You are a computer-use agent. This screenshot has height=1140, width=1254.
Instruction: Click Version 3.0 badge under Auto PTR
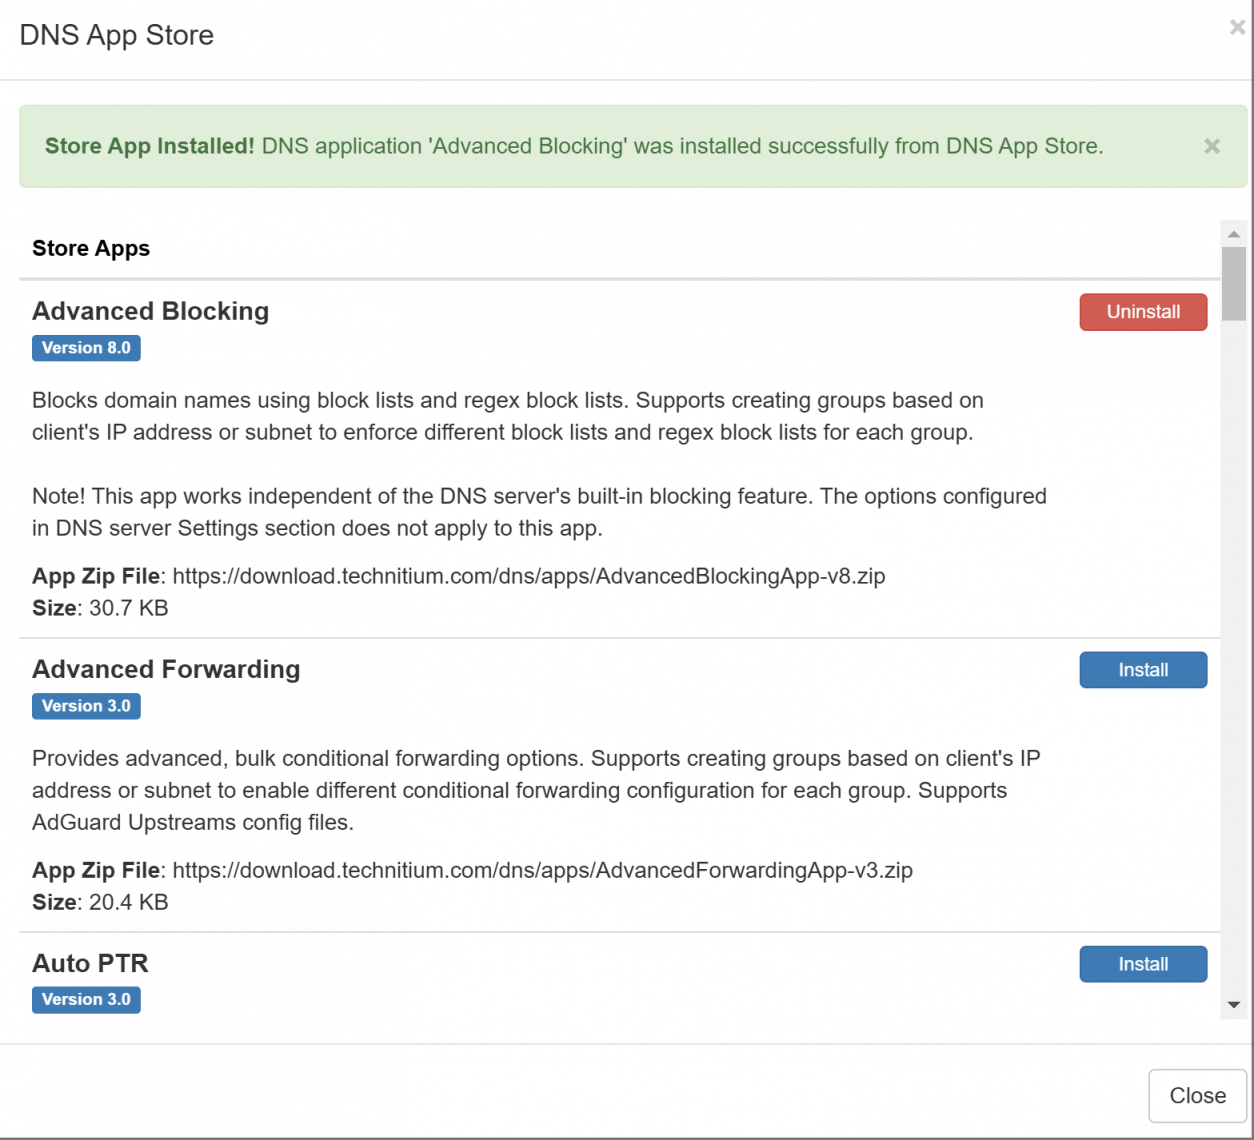[x=86, y=1000]
